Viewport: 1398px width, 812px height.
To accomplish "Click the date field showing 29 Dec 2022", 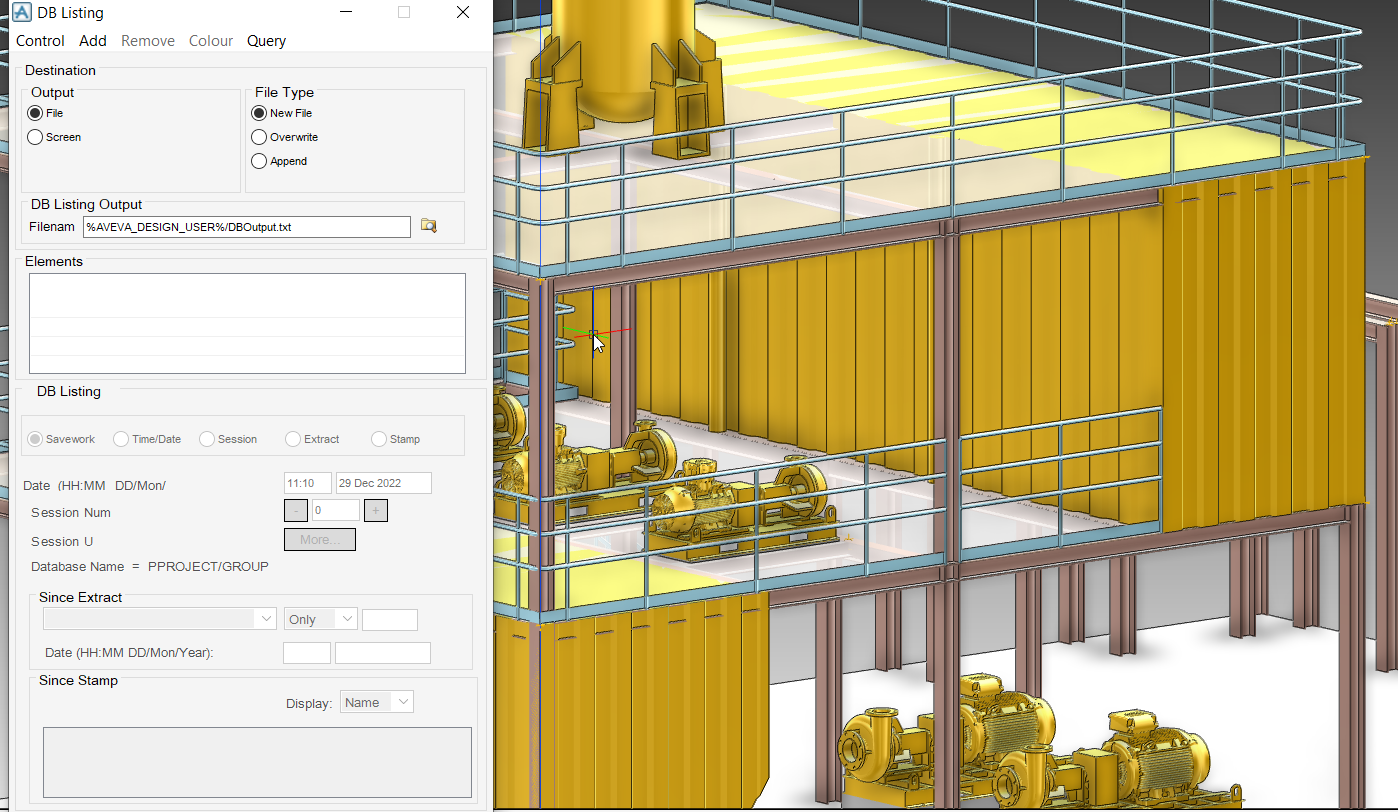I will click(x=383, y=482).
